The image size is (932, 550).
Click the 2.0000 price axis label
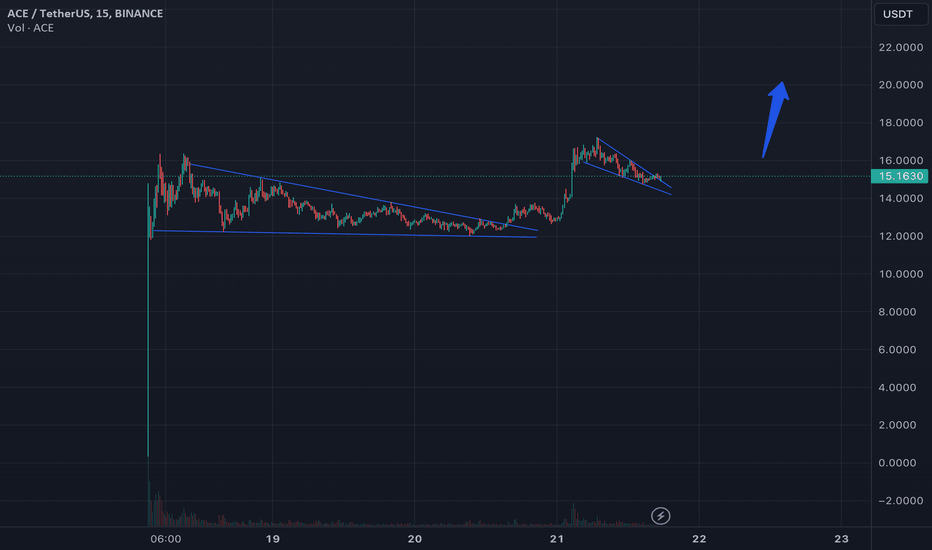coord(900,425)
